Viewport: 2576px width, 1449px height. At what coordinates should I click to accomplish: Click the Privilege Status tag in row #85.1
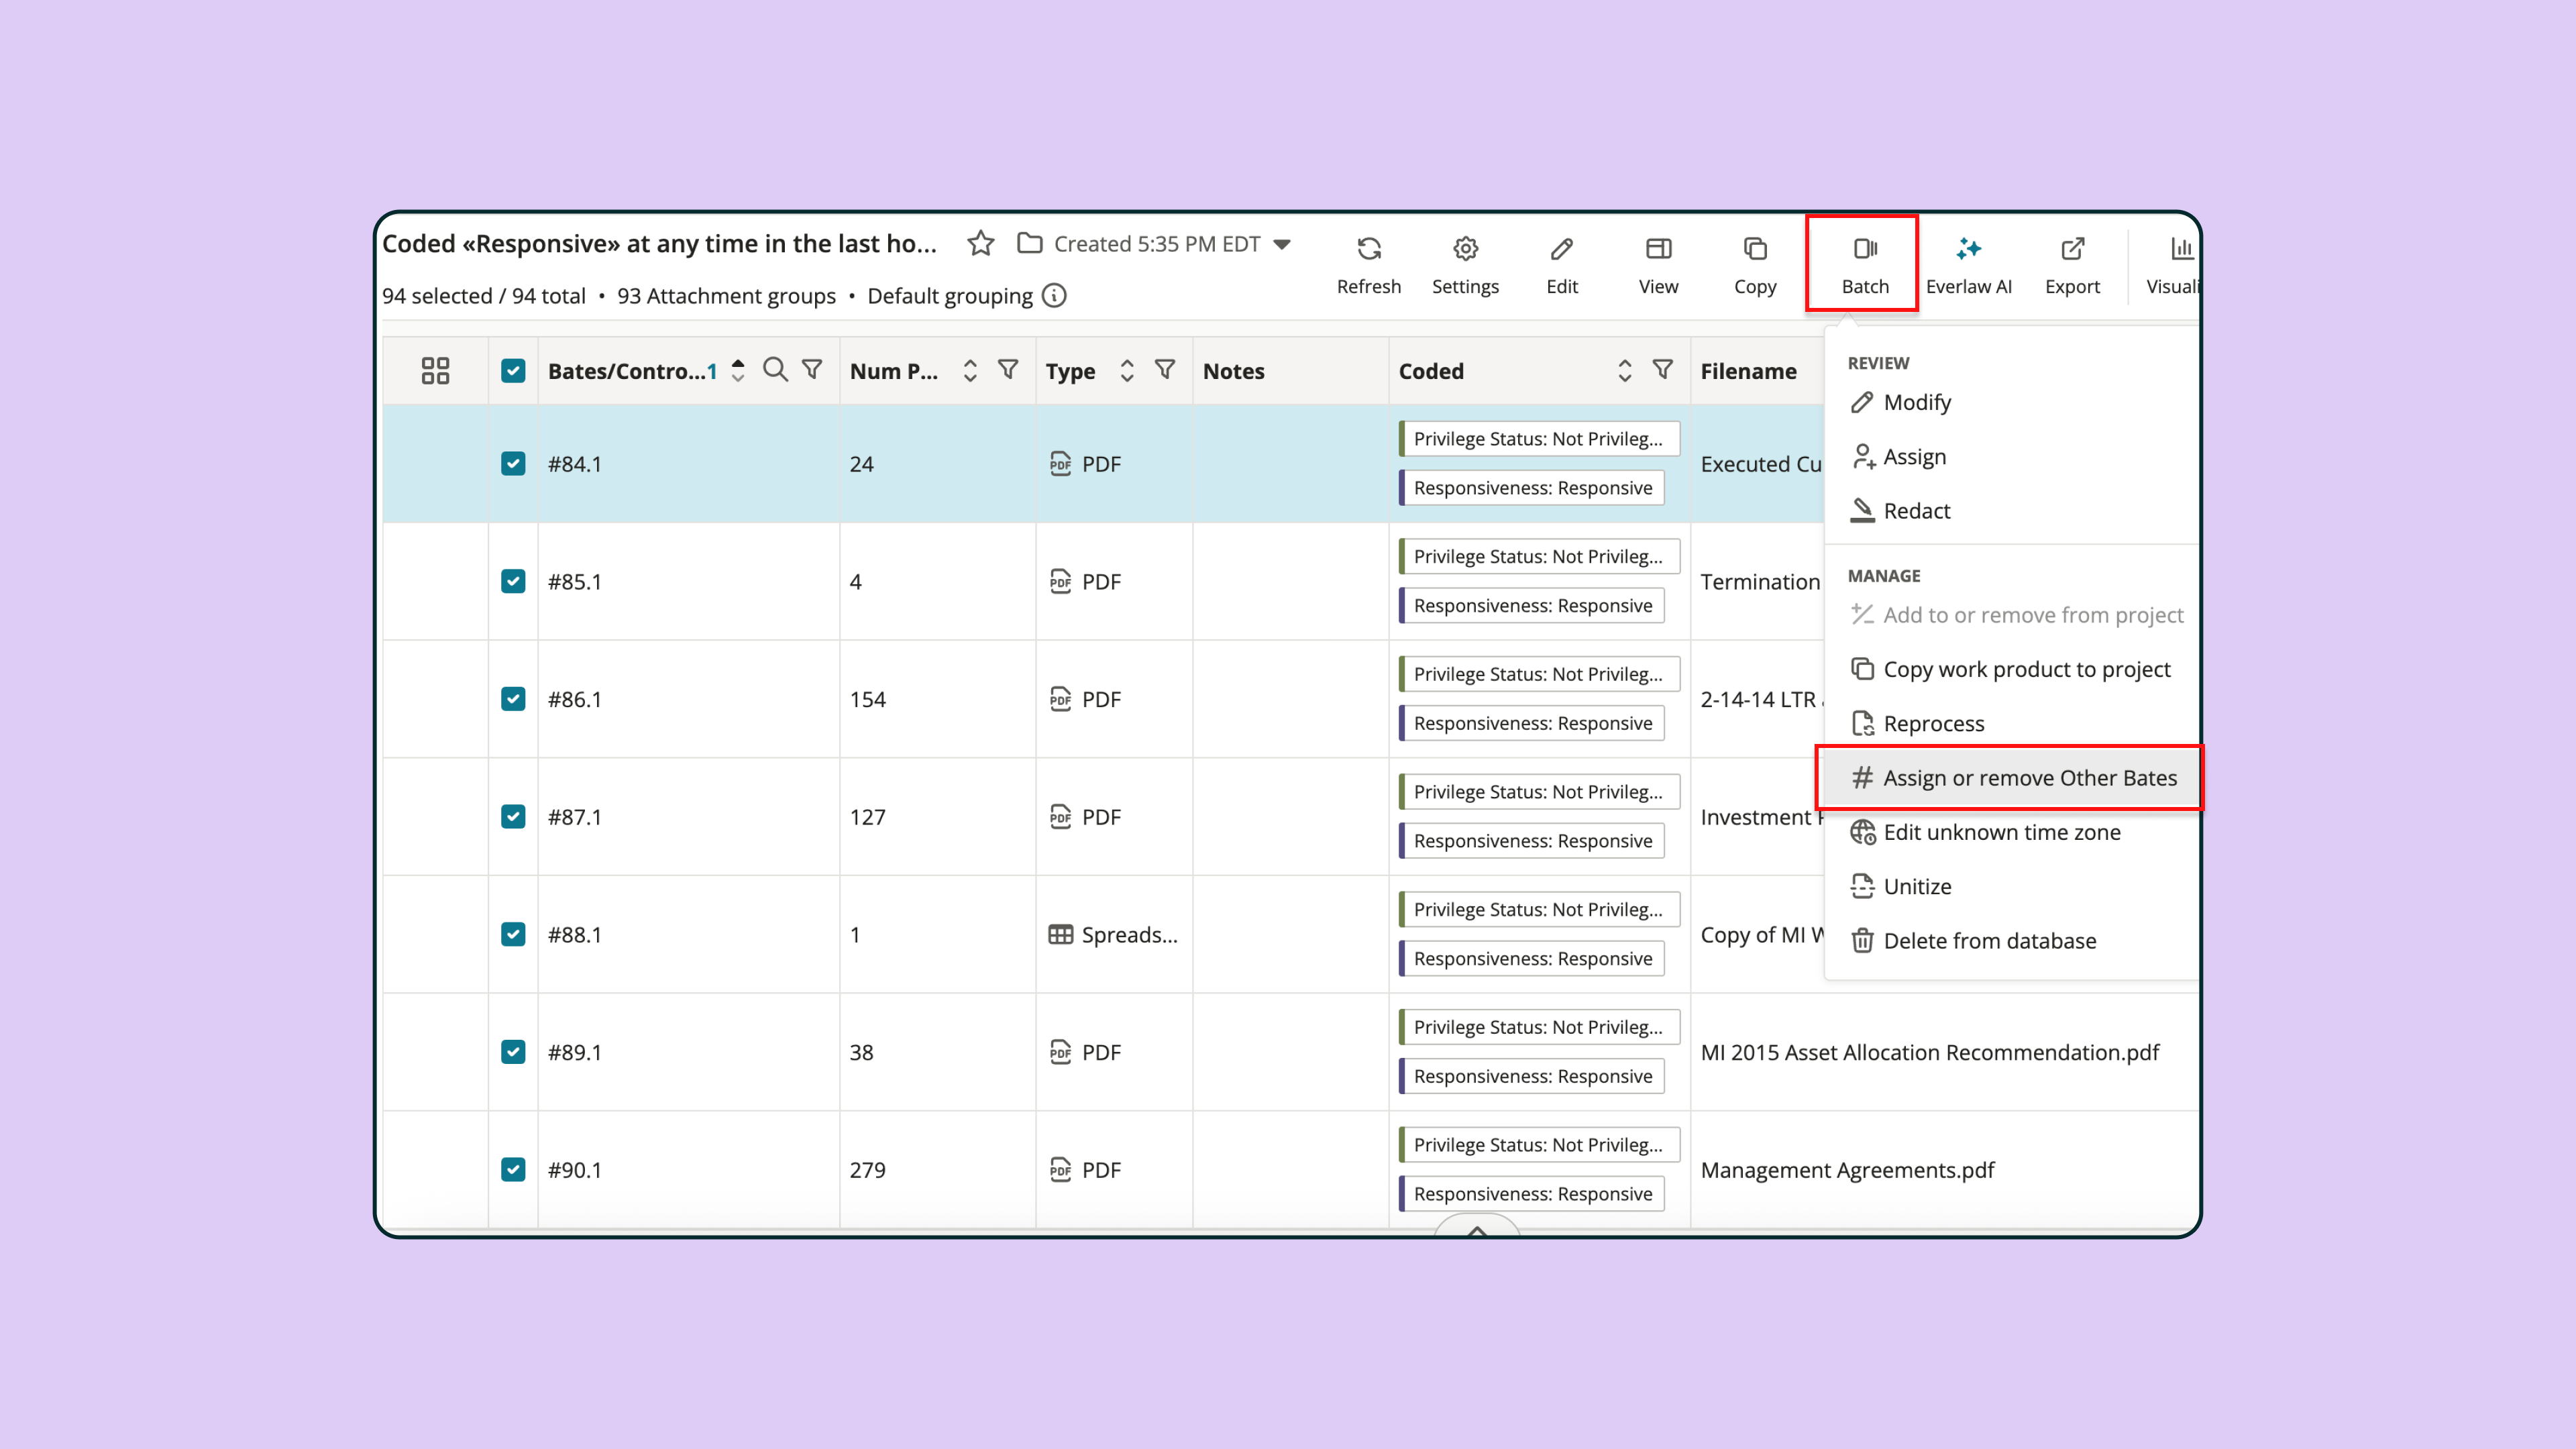point(1539,556)
